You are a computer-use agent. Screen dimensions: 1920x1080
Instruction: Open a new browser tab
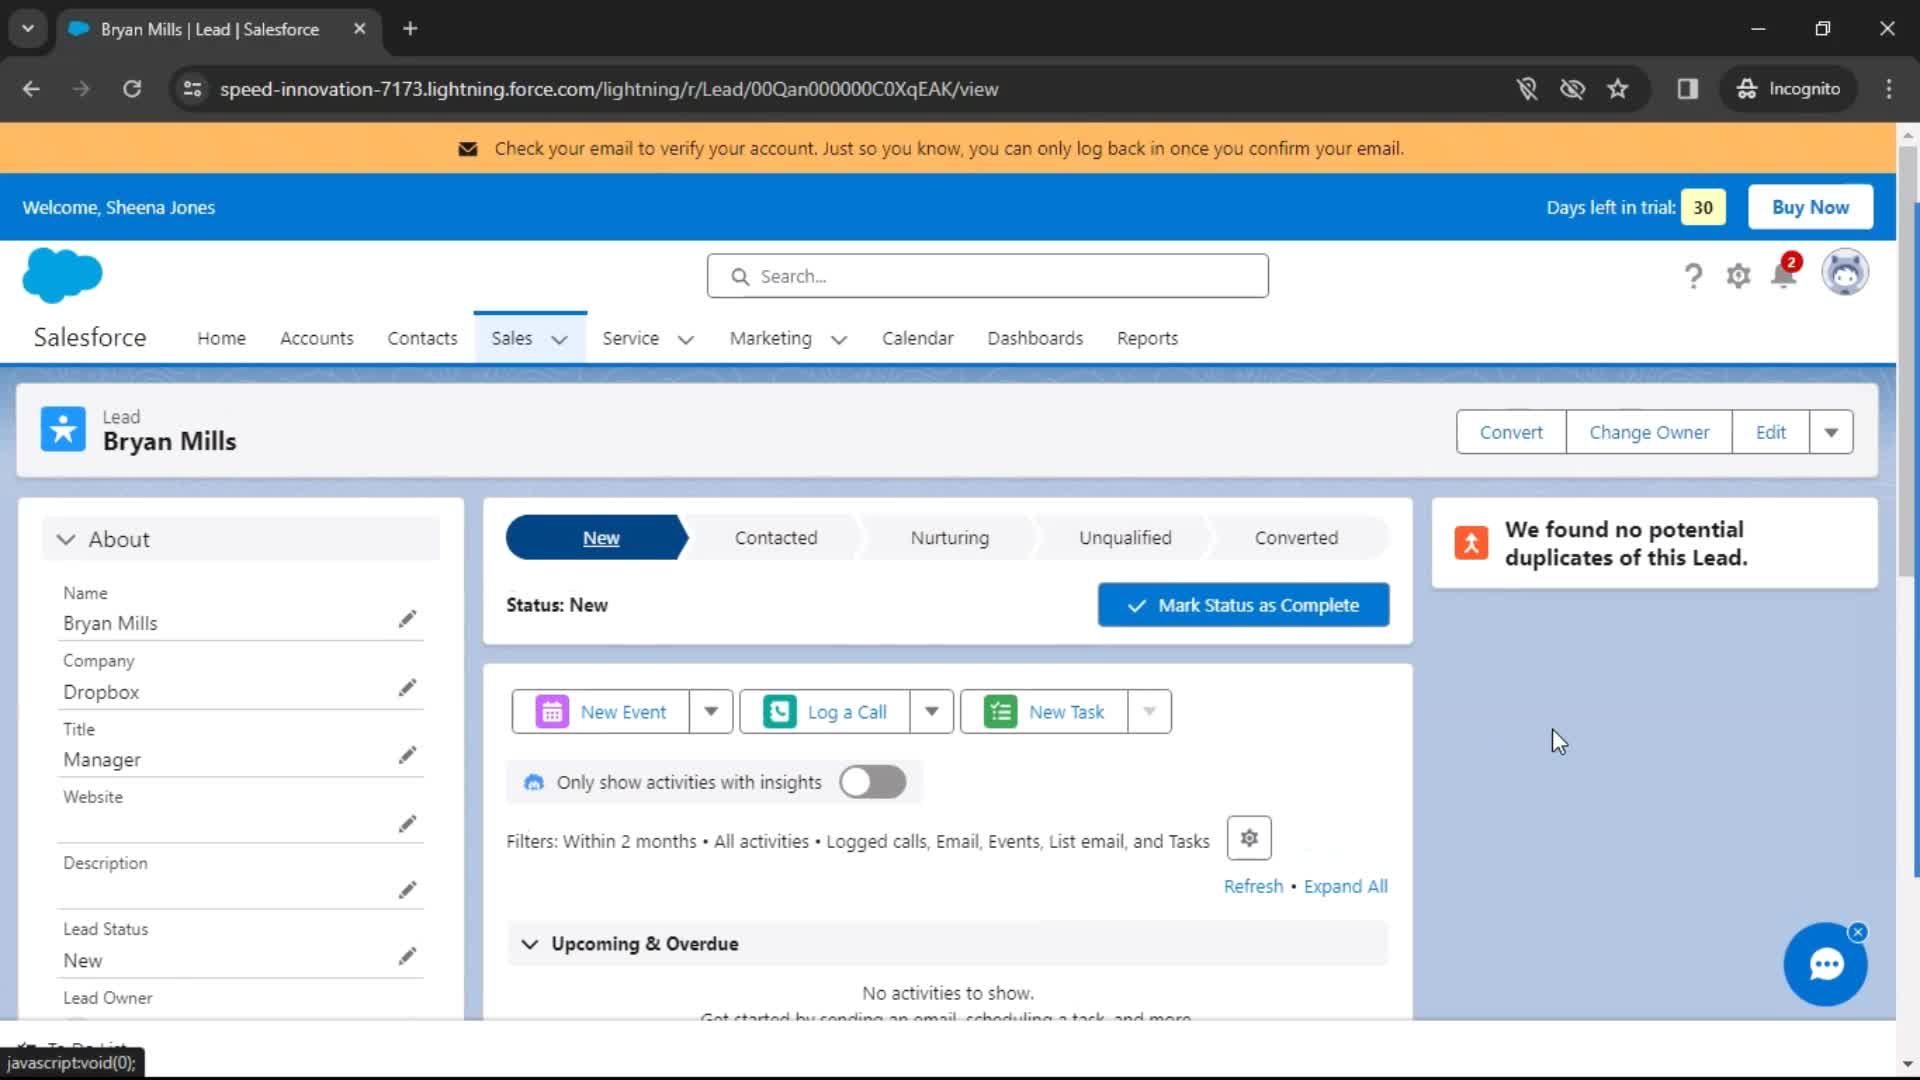[410, 28]
